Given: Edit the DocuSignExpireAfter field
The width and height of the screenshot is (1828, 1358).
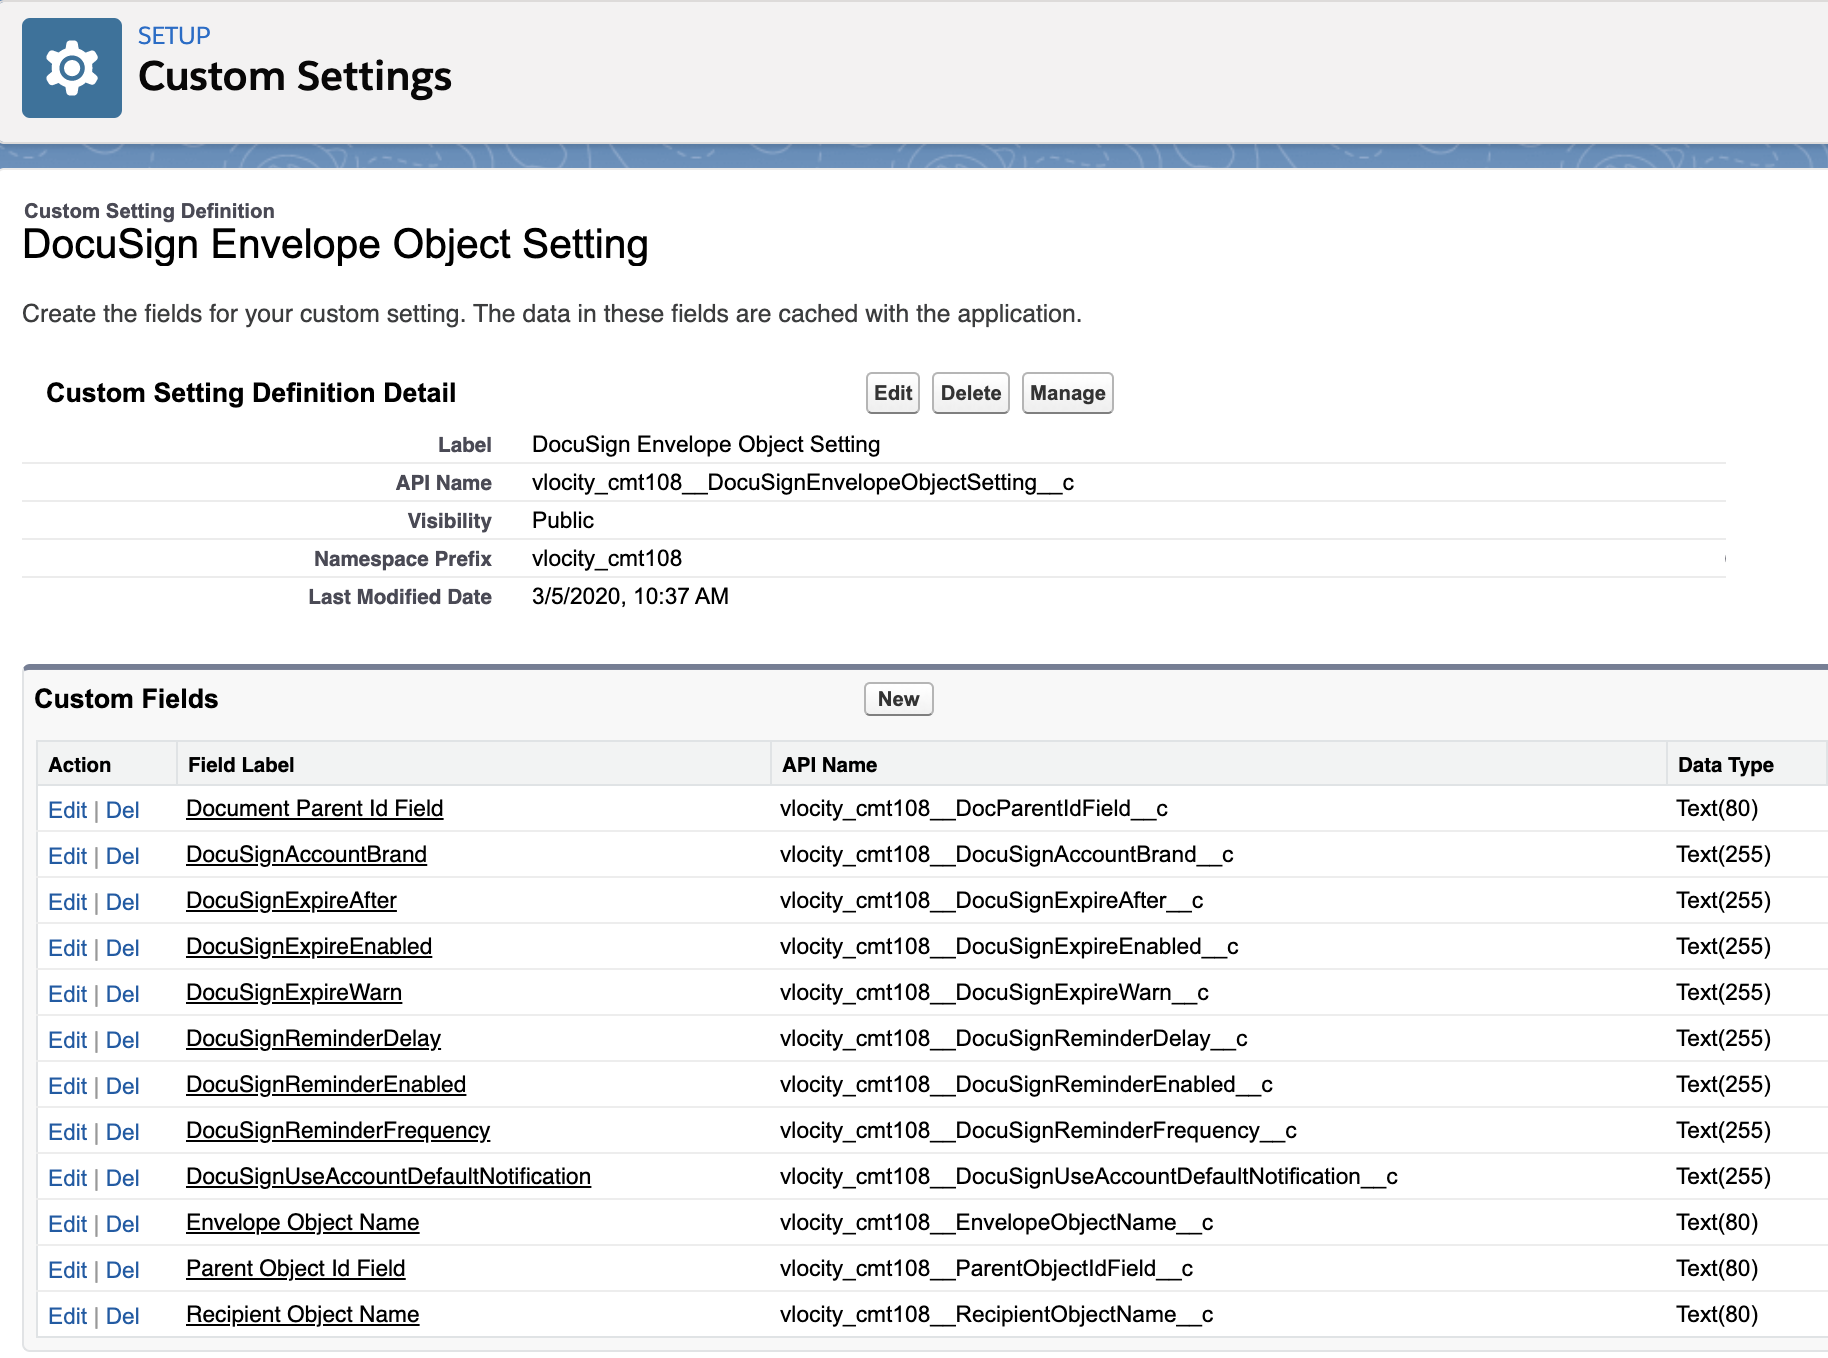Looking at the screenshot, I should (67, 902).
